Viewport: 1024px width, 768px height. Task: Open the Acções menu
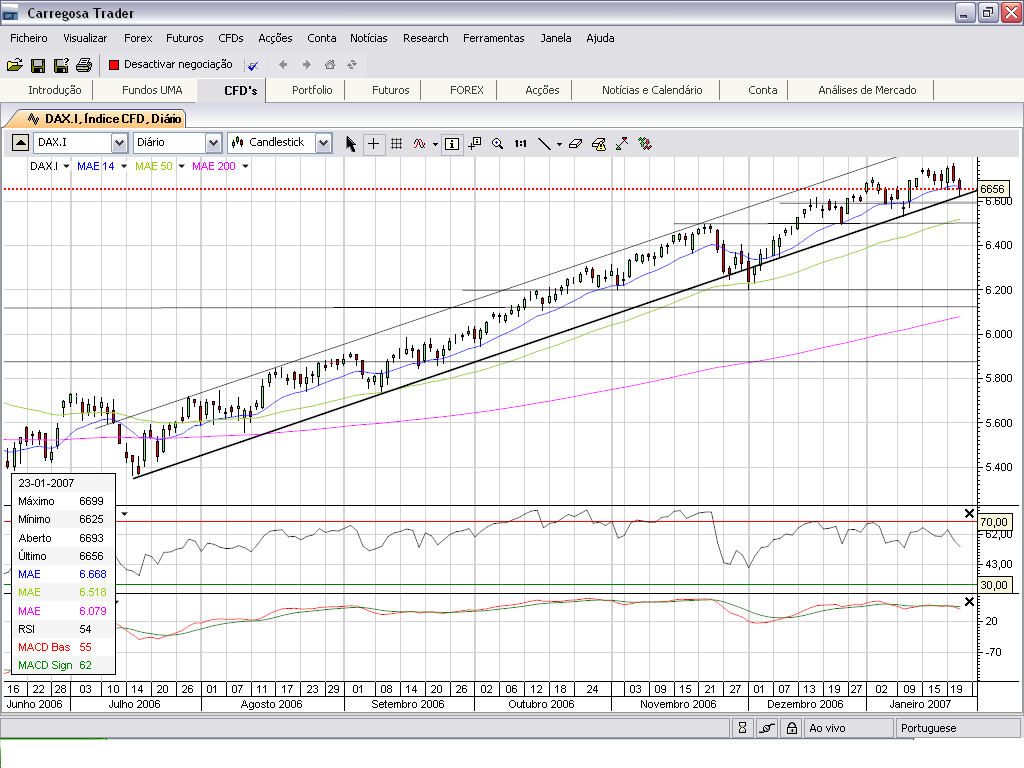[x=275, y=38]
